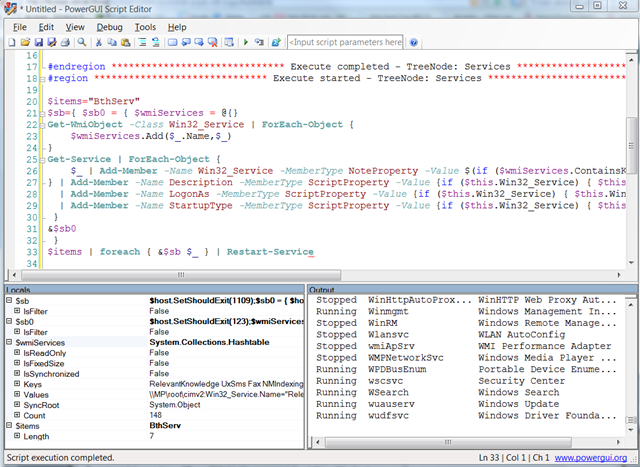This screenshot has width=640, height=467.
Task: Click the next bookmark toolbar icon
Action: coord(199,42)
